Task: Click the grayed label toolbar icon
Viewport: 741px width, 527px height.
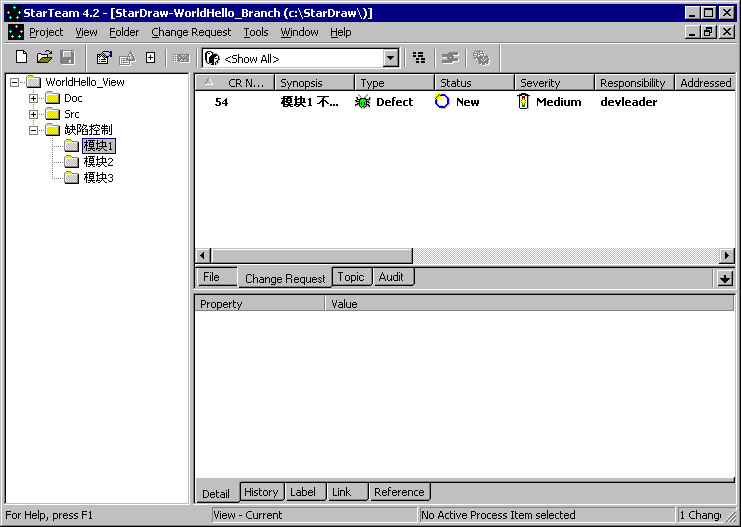Action: pos(181,58)
